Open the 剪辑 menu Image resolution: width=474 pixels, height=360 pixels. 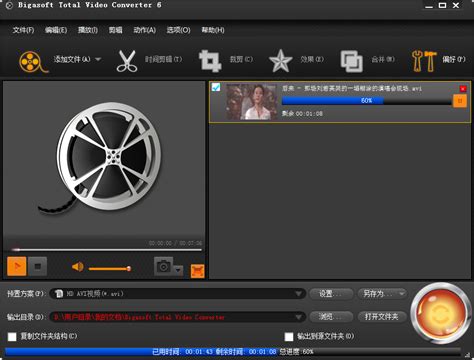click(x=115, y=30)
